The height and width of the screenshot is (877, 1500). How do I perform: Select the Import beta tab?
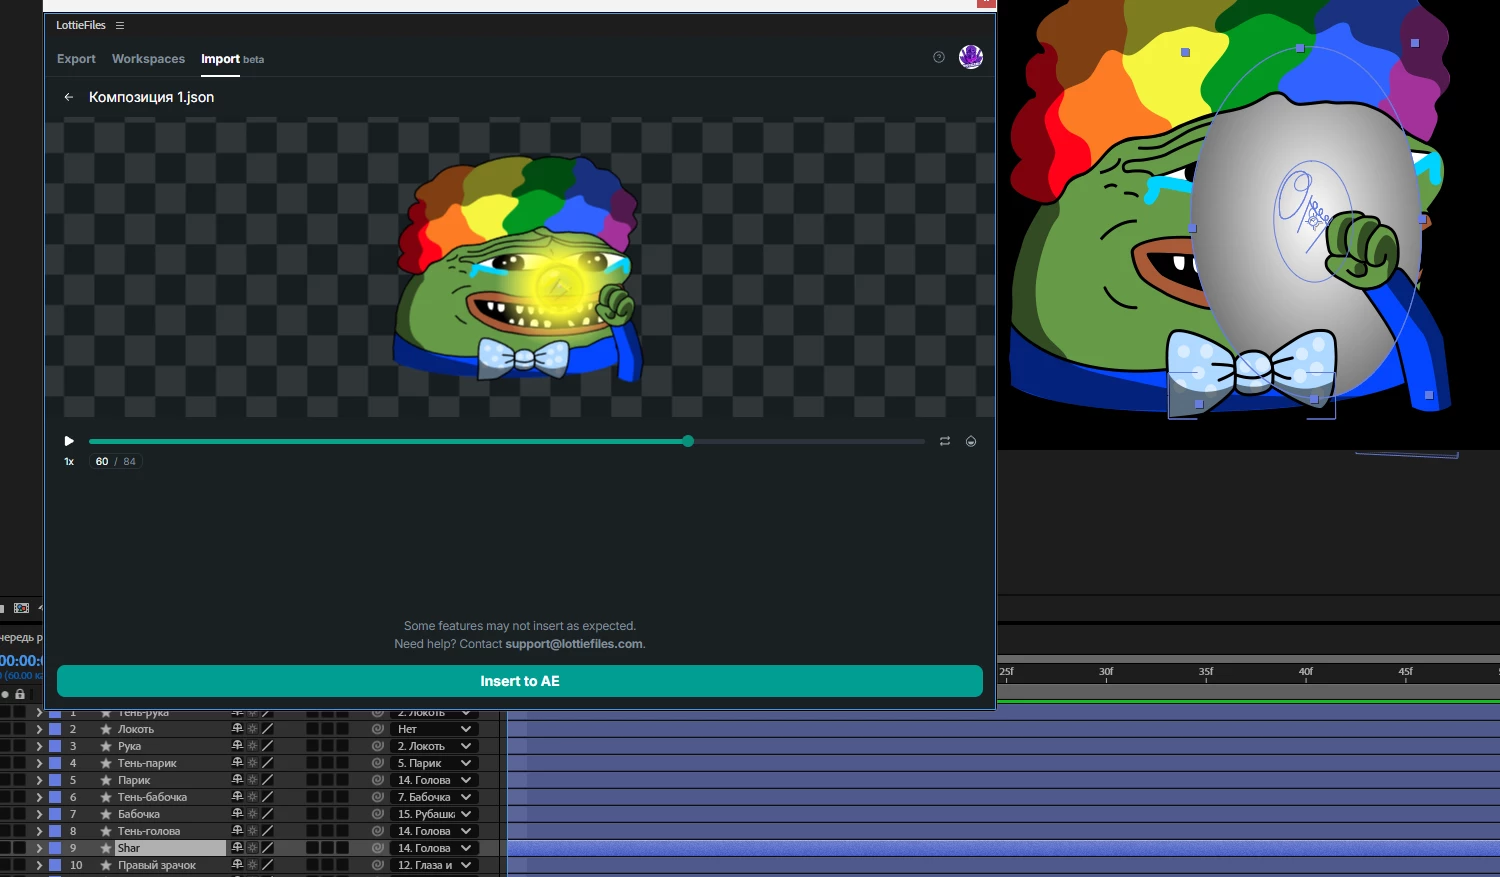(232, 59)
